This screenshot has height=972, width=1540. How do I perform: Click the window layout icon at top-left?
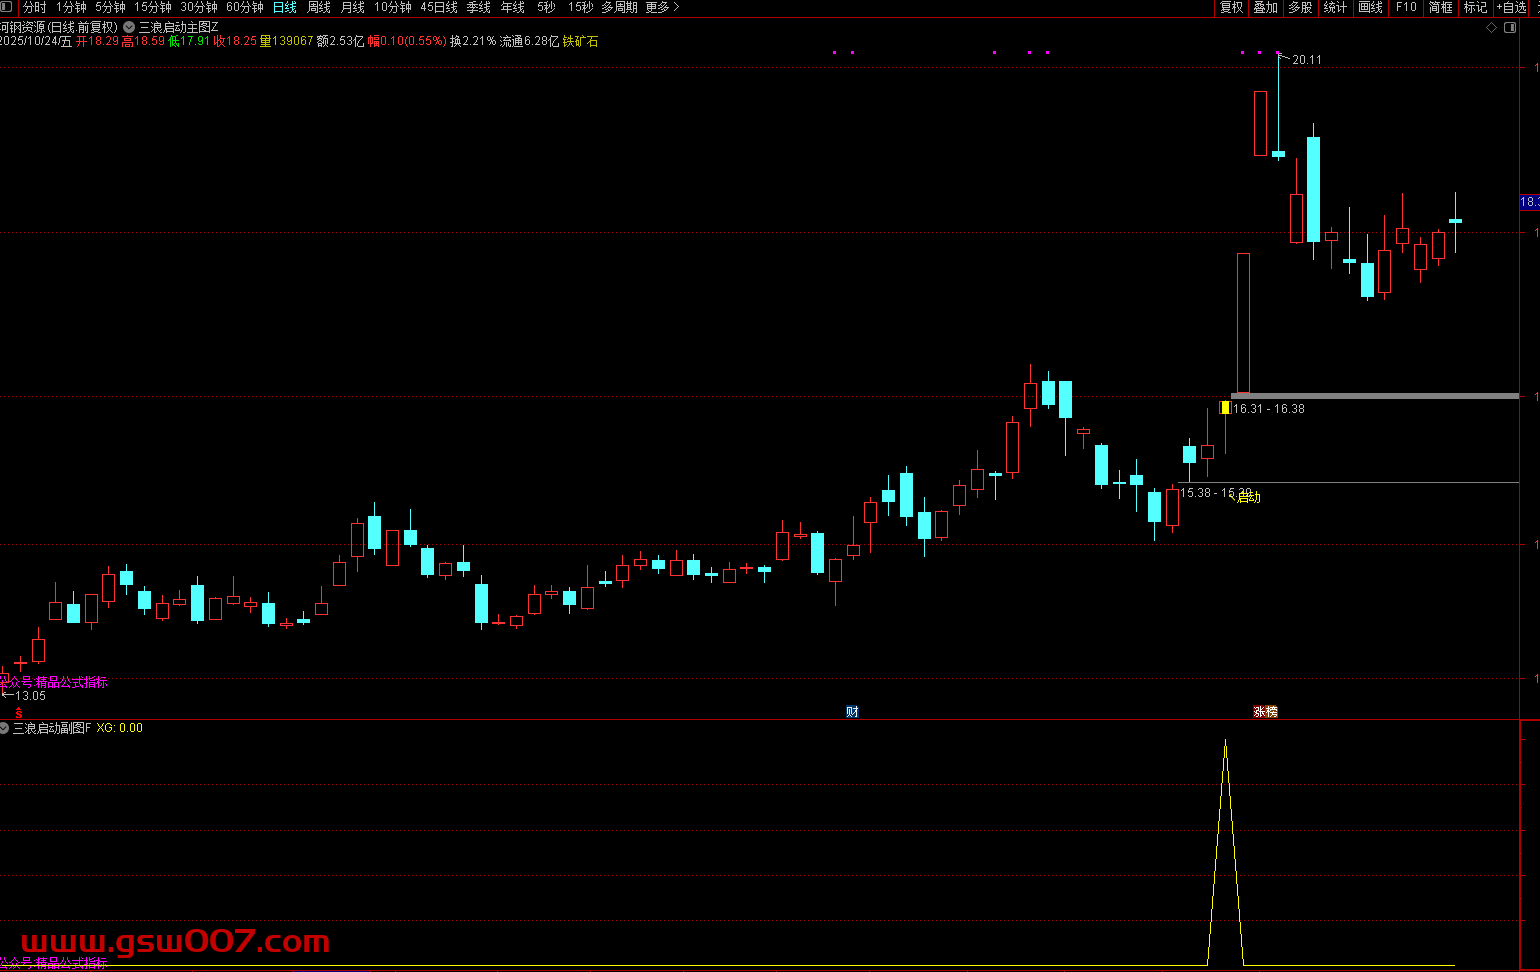pos(7,7)
